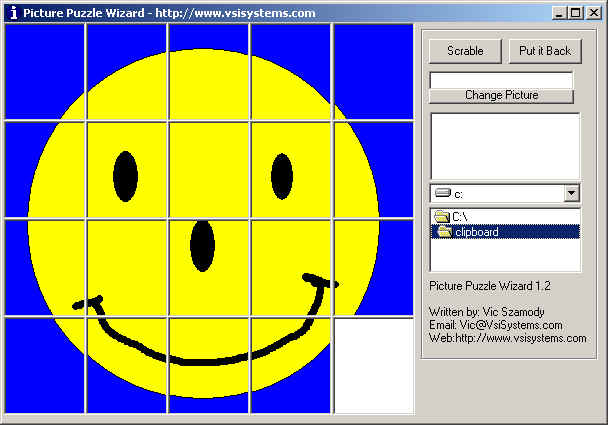Click the puzzle tile containing the nose
608x425 pixels.
[209, 268]
